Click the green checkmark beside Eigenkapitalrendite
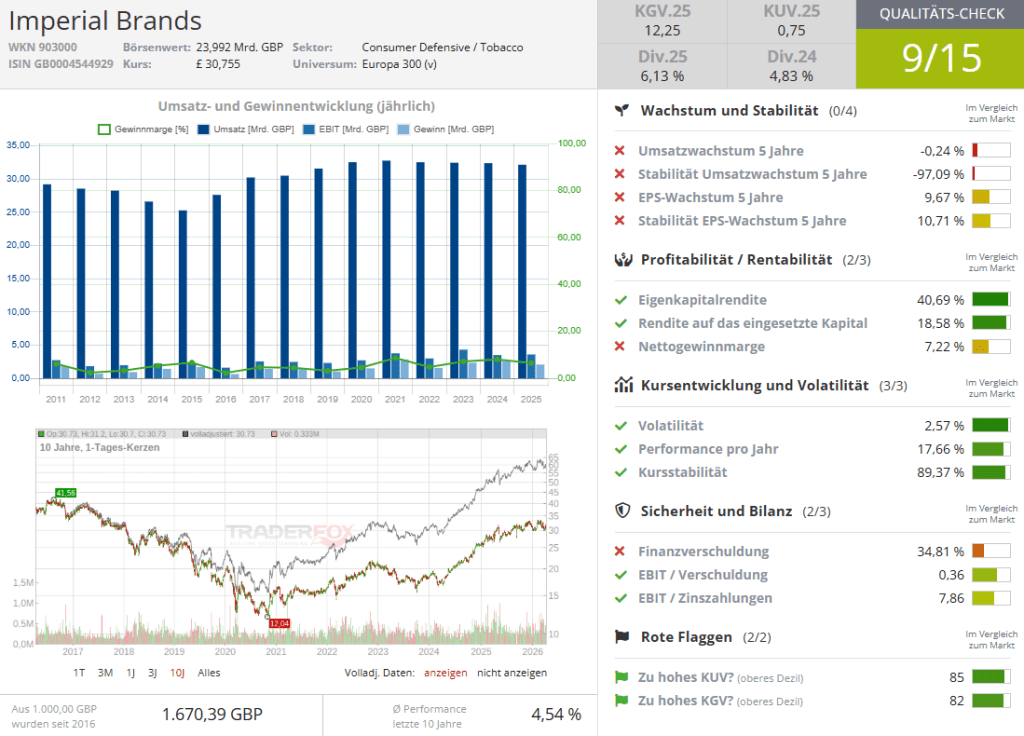The height and width of the screenshot is (736, 1024). point(621,300)
